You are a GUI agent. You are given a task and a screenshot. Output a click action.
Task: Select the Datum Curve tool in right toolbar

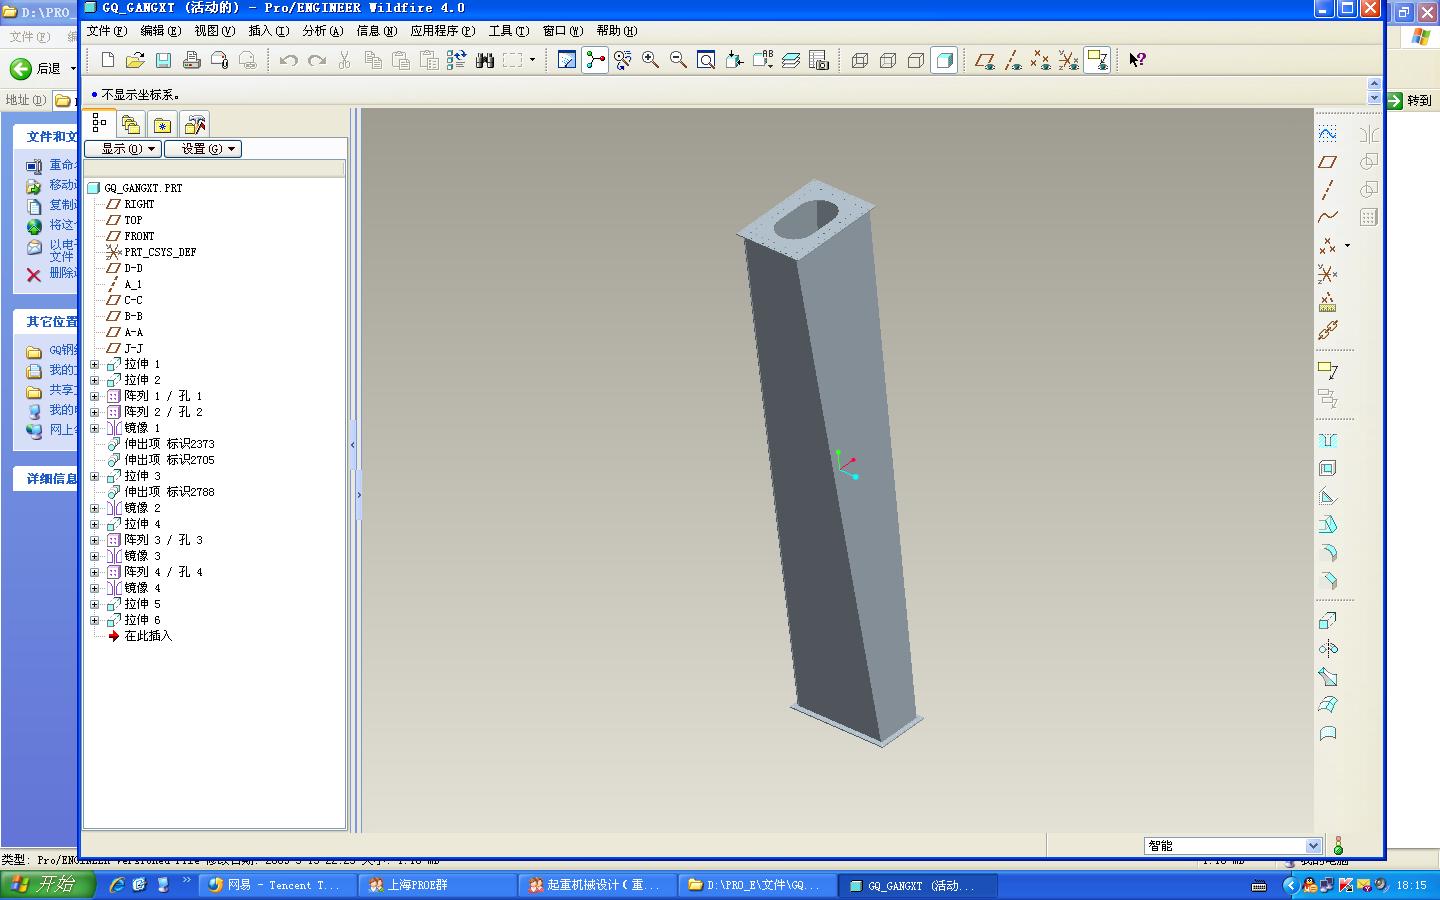pyautogui.click(x=1328, y=217)
